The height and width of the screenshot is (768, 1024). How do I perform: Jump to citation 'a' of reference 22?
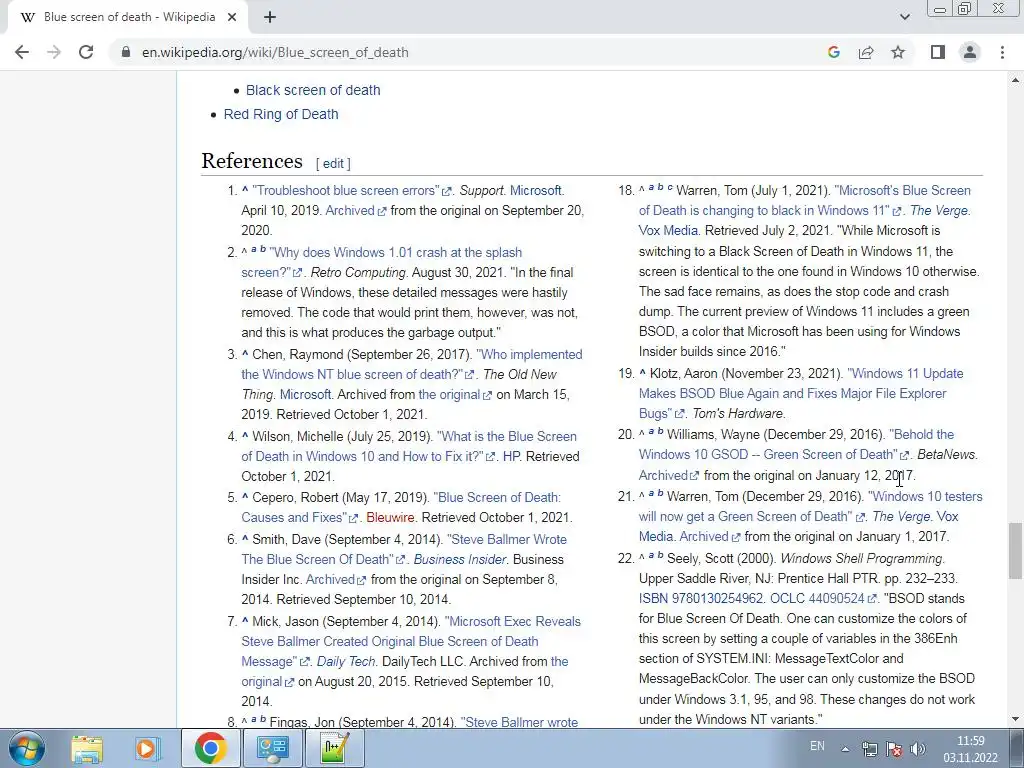651,555
